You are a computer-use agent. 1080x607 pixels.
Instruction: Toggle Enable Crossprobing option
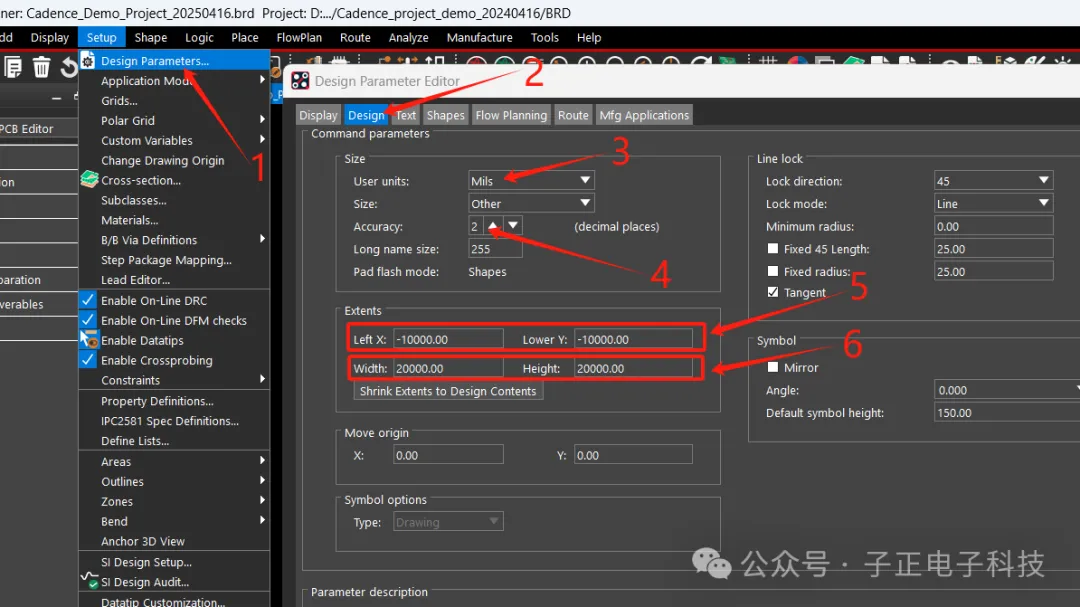87,360
